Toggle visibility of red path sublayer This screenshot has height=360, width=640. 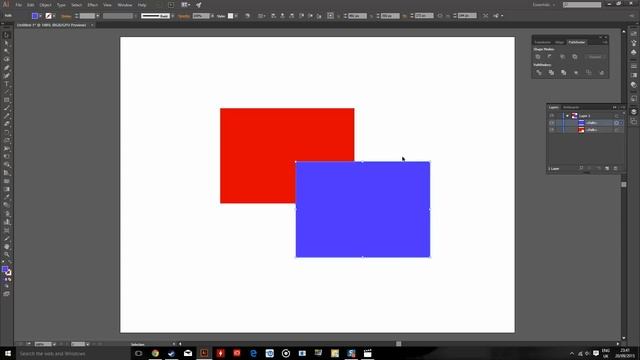pyautogui.click(x=552, y=130)
